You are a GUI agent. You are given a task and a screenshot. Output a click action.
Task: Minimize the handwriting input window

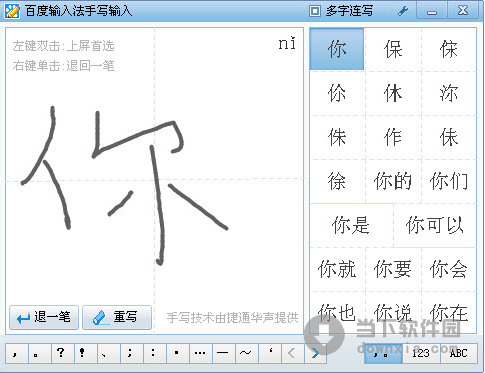coord(432,11)
